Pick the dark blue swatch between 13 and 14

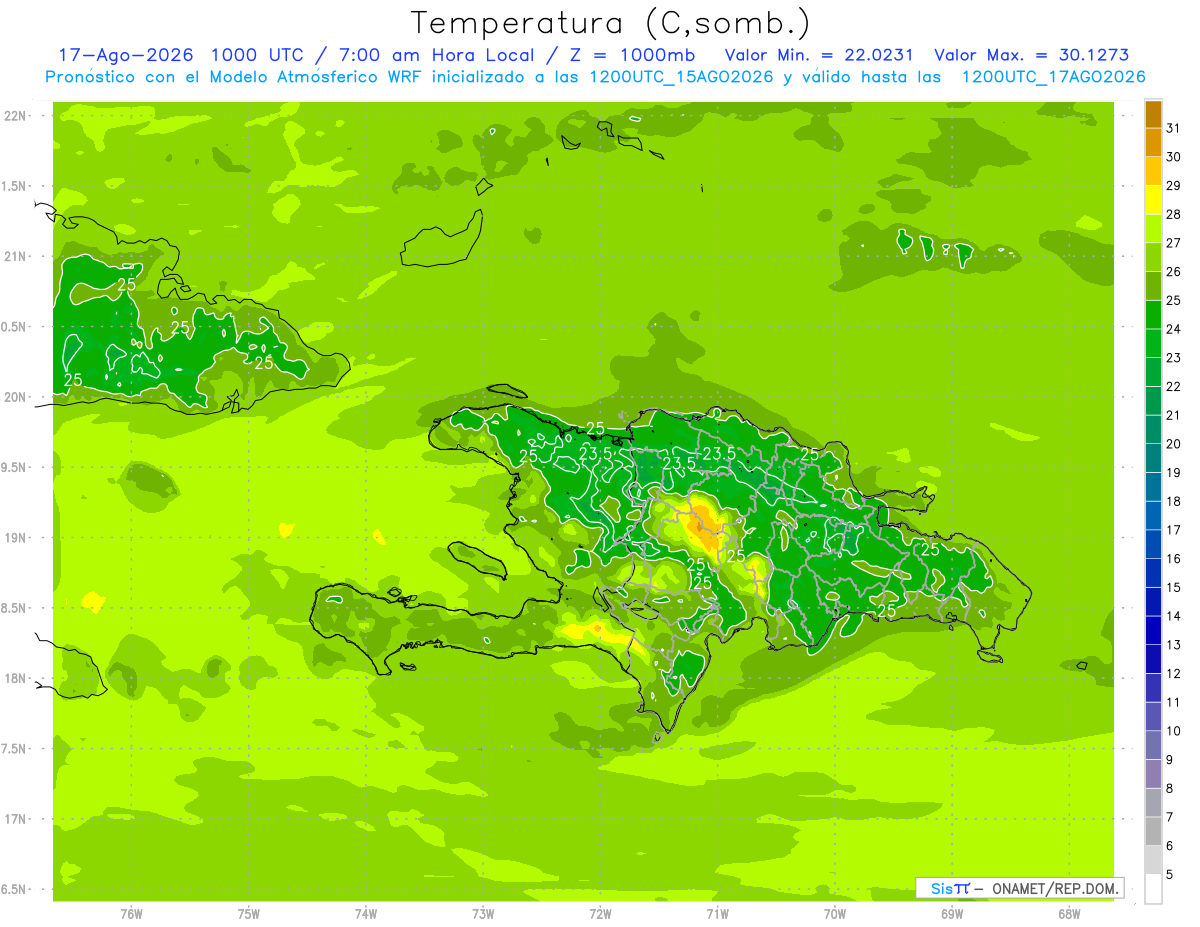point(1153,631)
